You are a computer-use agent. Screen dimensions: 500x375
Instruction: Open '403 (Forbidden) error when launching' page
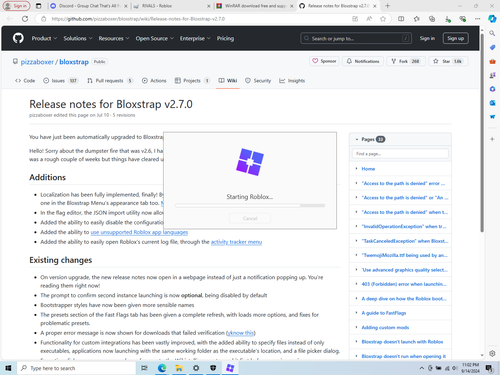coord(404,284)
